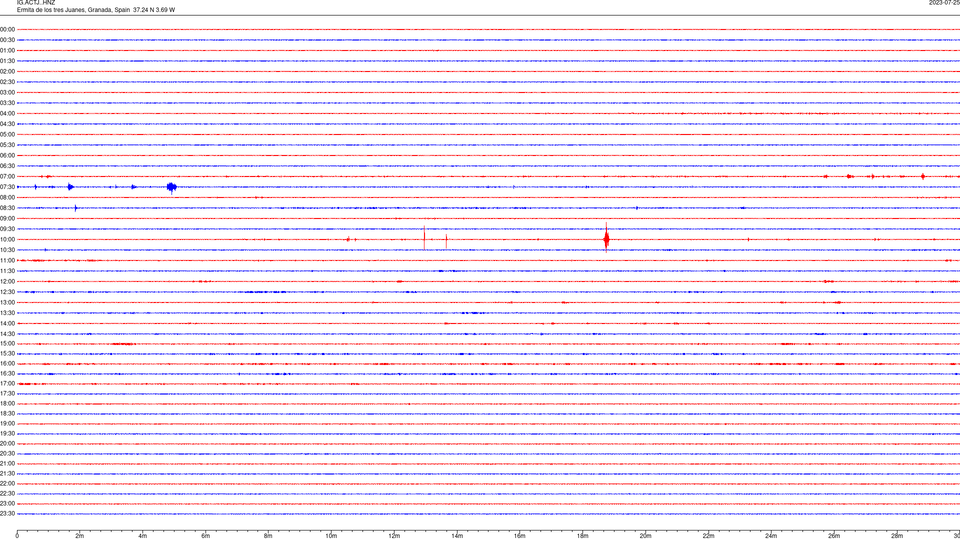Select the 28m tick label on minute axis
This screenshot has height=540, width=960.
[897, 536]
